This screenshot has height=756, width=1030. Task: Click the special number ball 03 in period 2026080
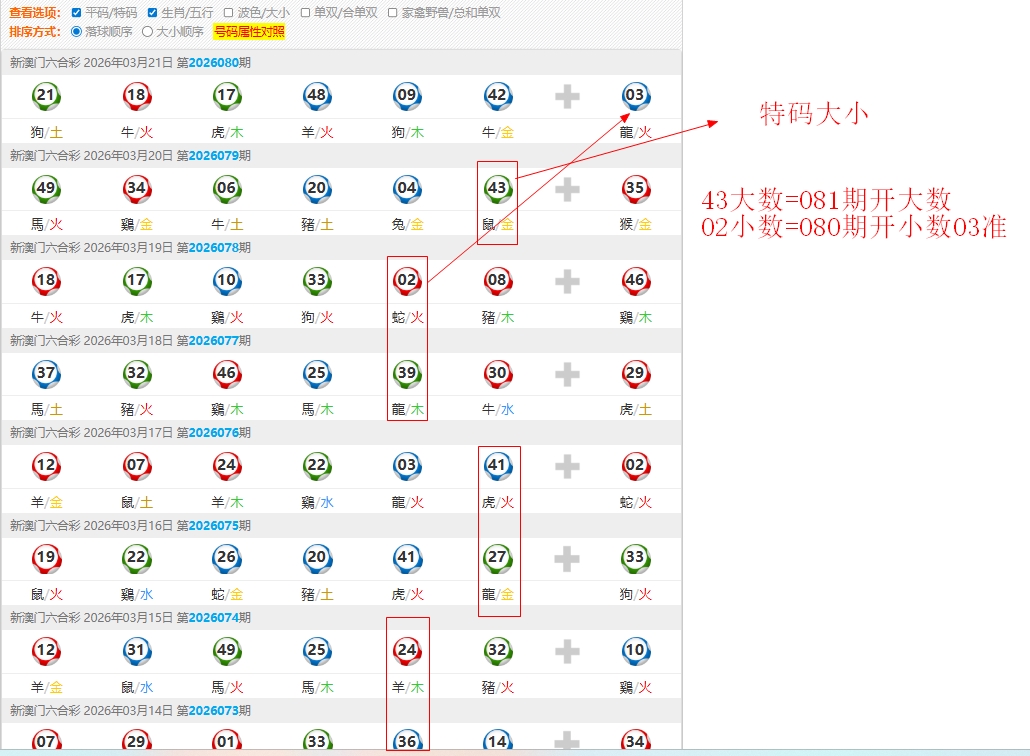pos(635,96)
